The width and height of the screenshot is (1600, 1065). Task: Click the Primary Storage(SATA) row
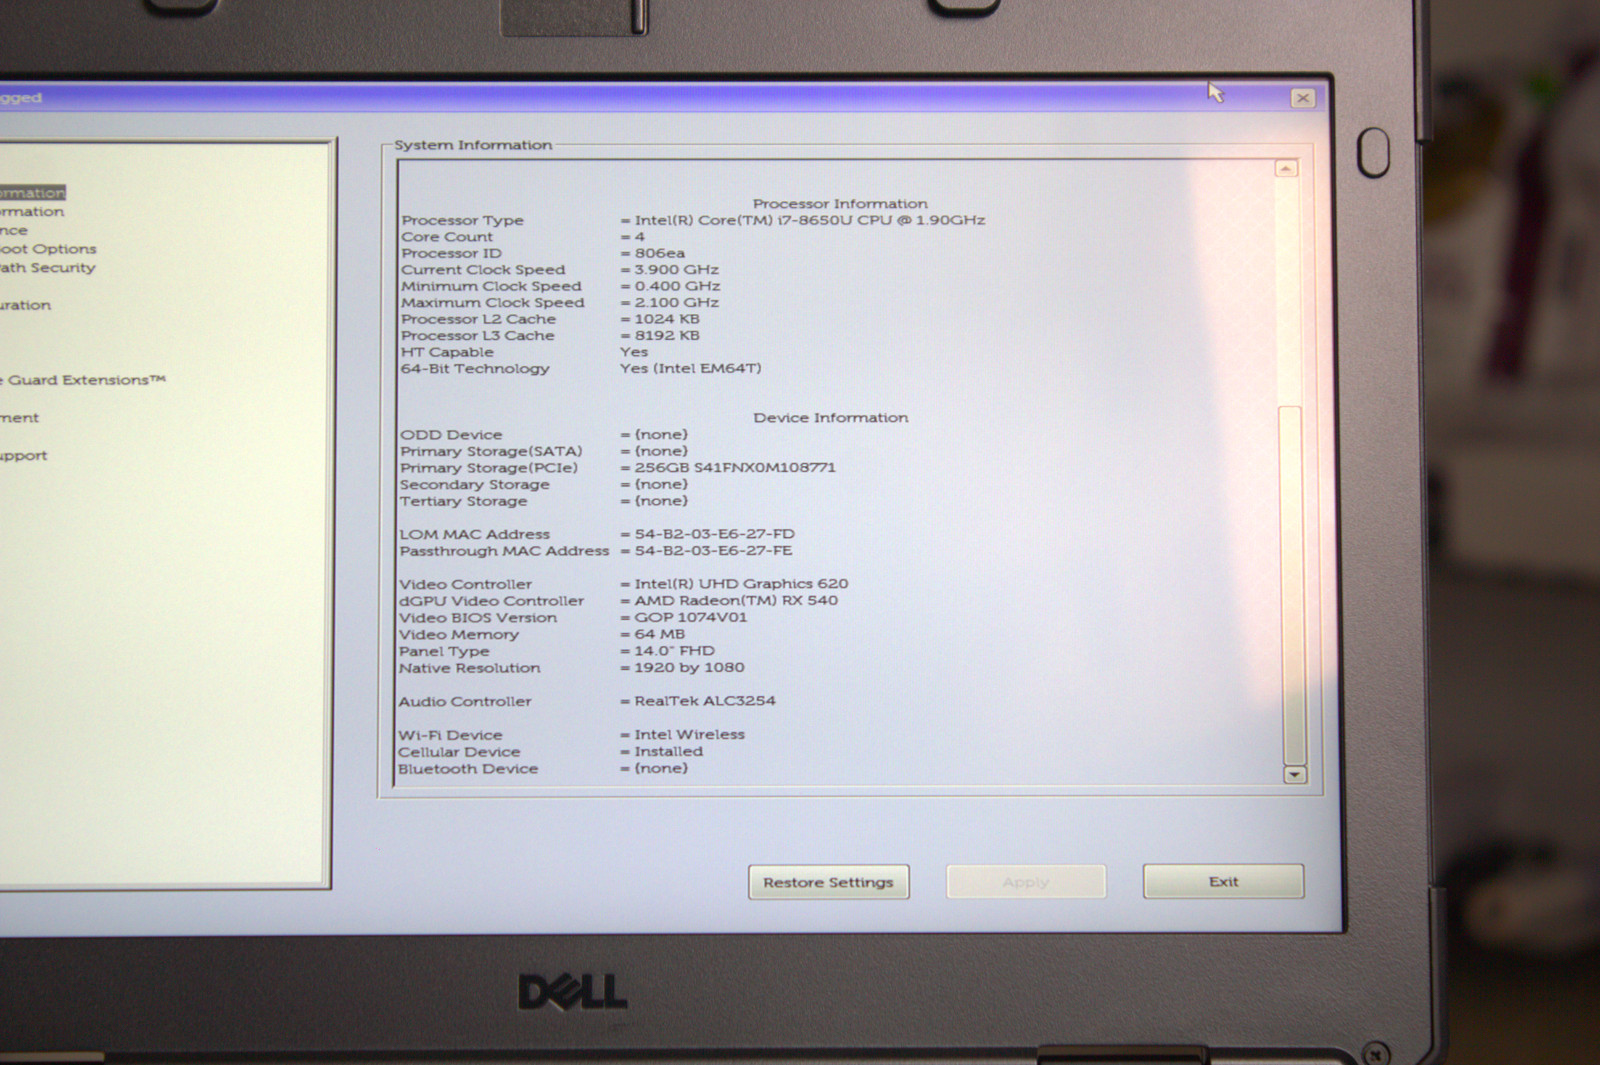[544, 451]
